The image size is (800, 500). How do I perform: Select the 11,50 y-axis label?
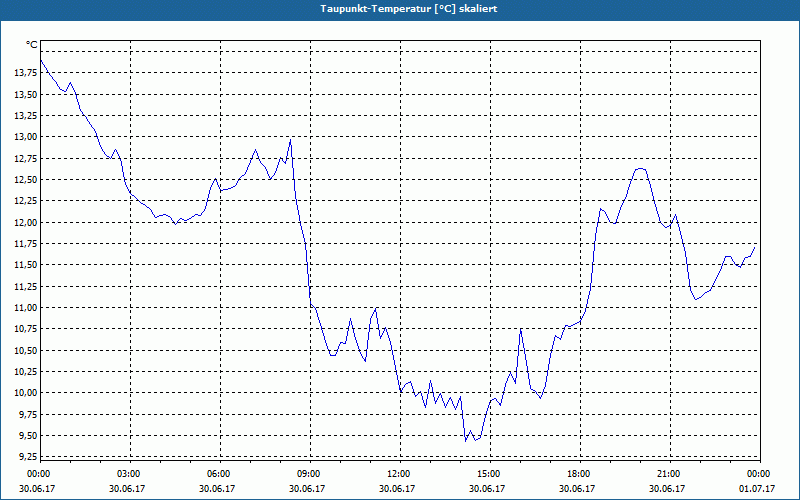(x=26, y=265)
